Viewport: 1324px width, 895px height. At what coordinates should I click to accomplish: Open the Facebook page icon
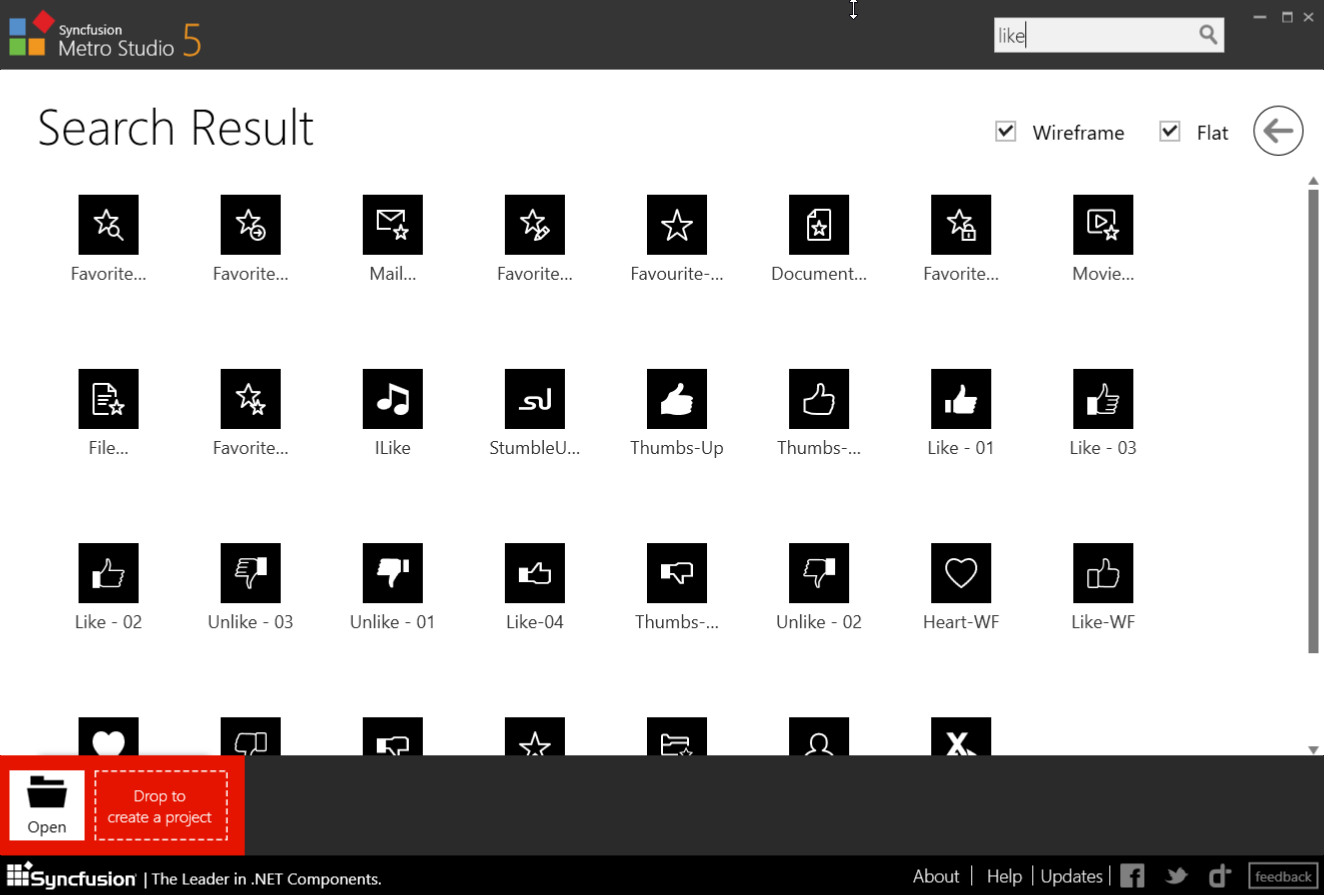(x=1132, y=876)
